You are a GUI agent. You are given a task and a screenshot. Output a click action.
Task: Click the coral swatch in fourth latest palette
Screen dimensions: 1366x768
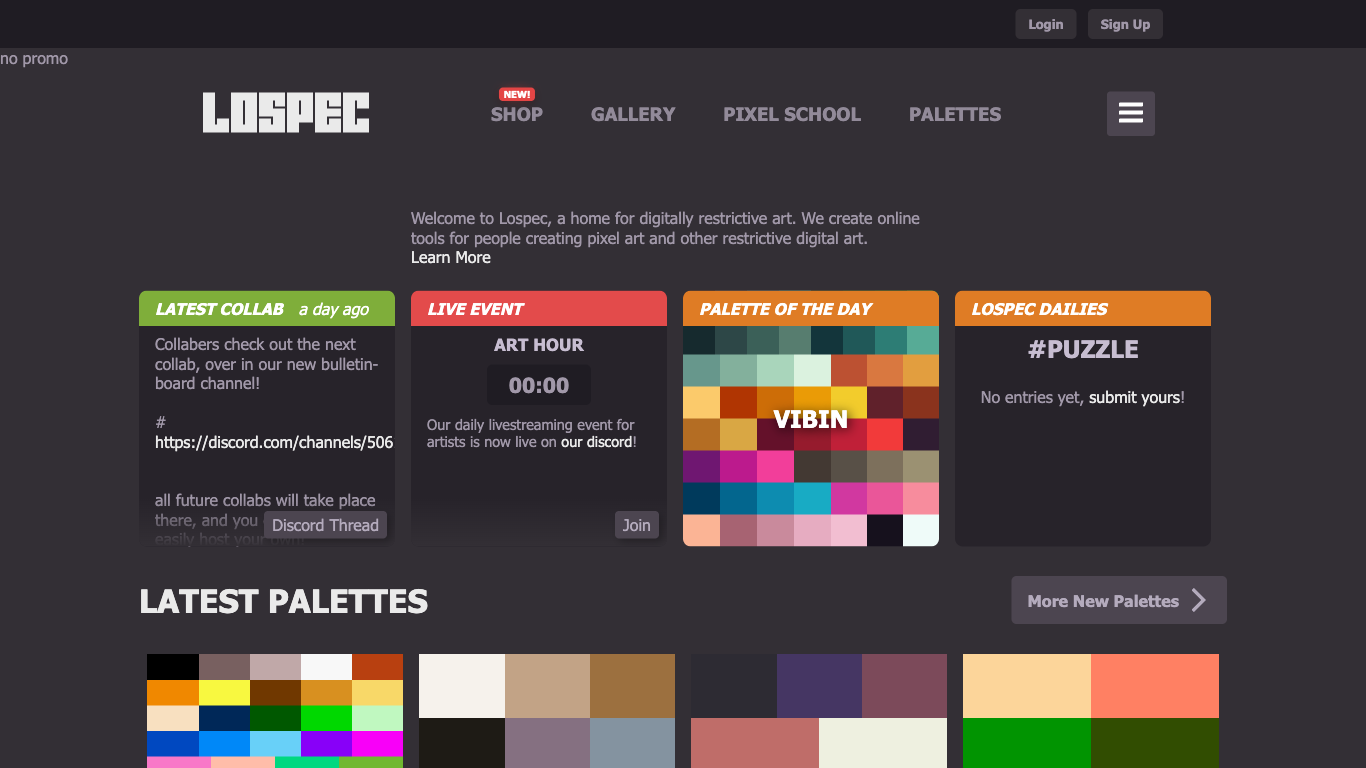click(x=1155, y=686)
